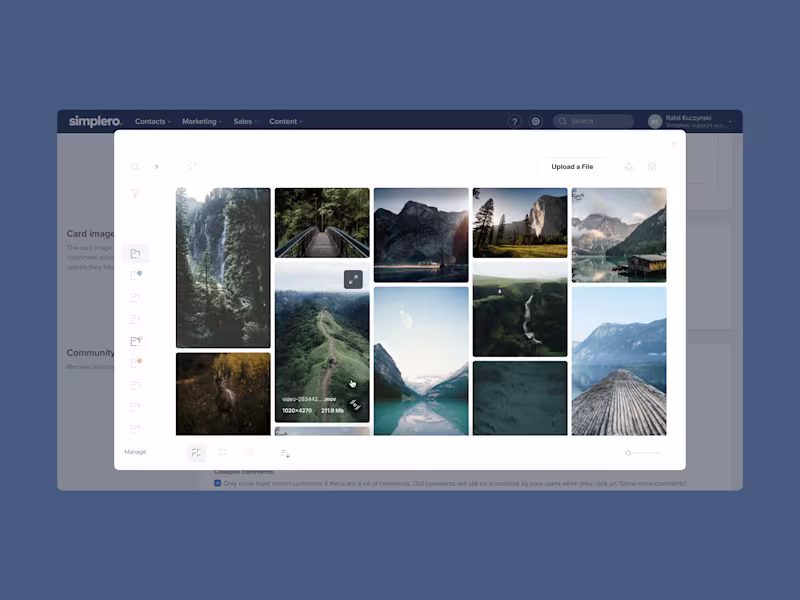This screenshot has height=600, width=800.
Task: Select the highlighted folder icon in sidebar
Action: point(135,254)
